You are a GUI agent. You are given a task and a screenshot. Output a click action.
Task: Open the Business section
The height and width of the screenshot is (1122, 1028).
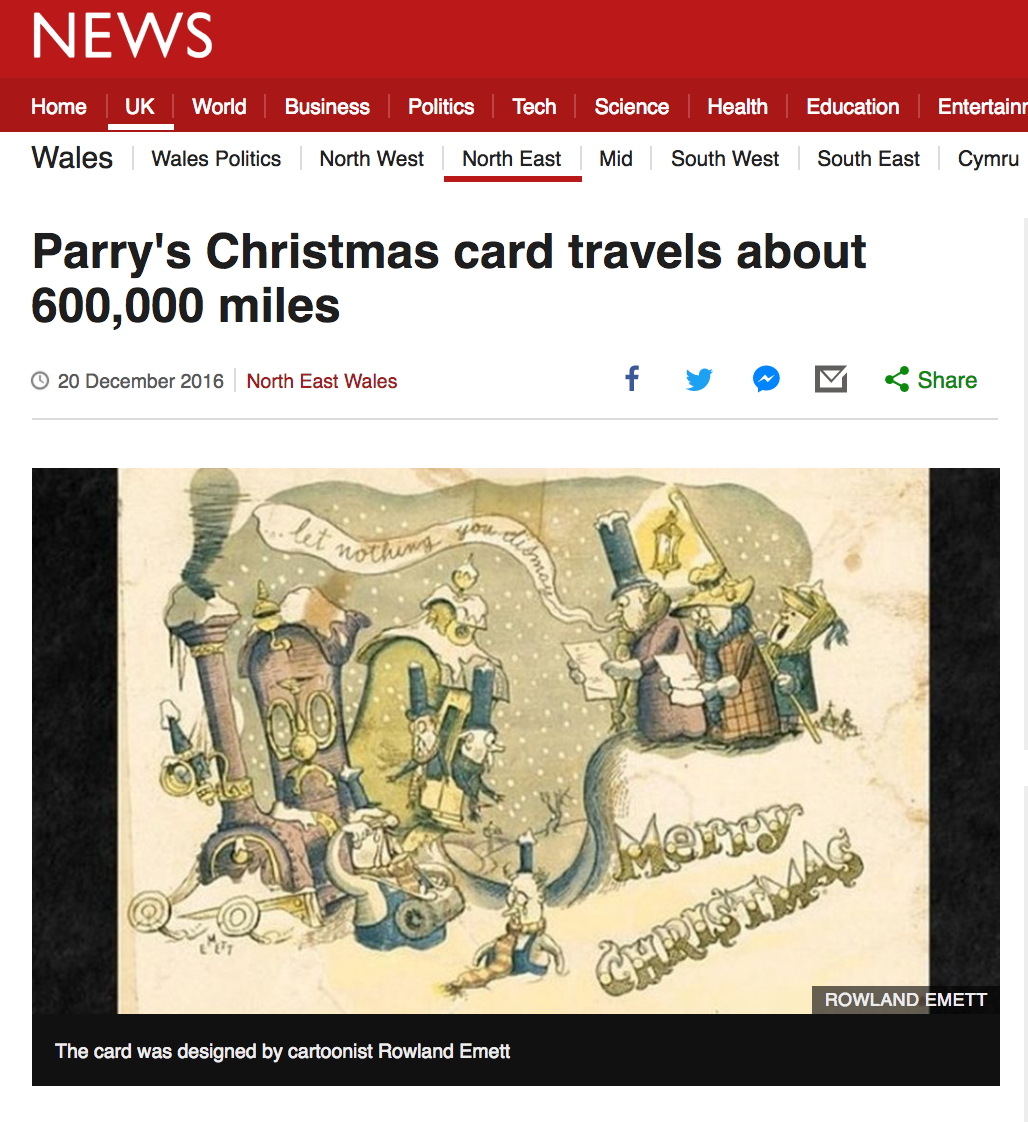pos(327,107)
